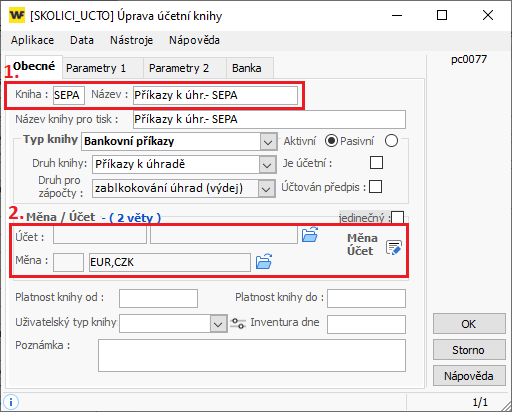Click the settings sliders icon beside Inventura dne

click(x=238, y=323)
